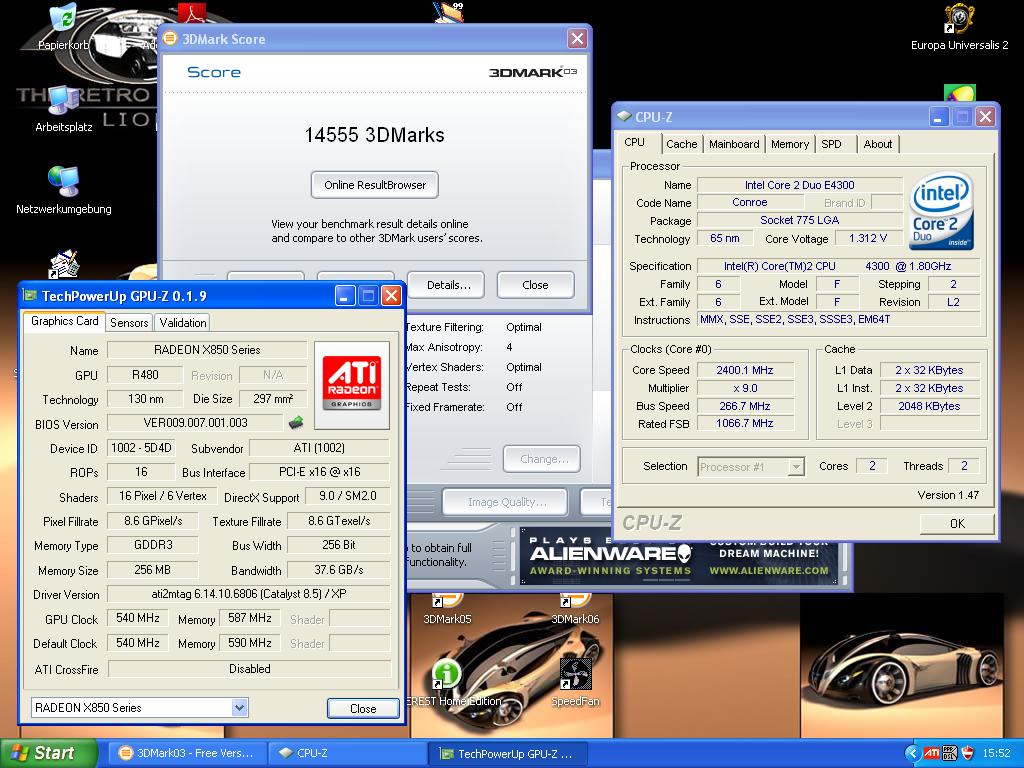Screen dimensions: 1024x768
Task: Click the Instructions value MMX, SSE list
Action: click(839, 319)
